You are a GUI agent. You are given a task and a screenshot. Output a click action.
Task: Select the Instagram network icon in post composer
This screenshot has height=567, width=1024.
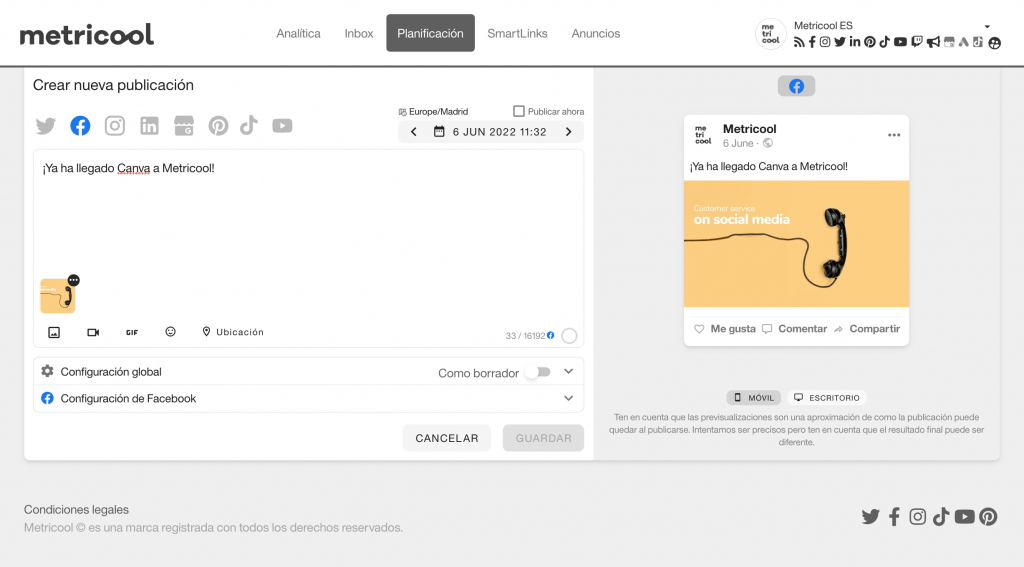pyautogui.click(x=115, y=125)
